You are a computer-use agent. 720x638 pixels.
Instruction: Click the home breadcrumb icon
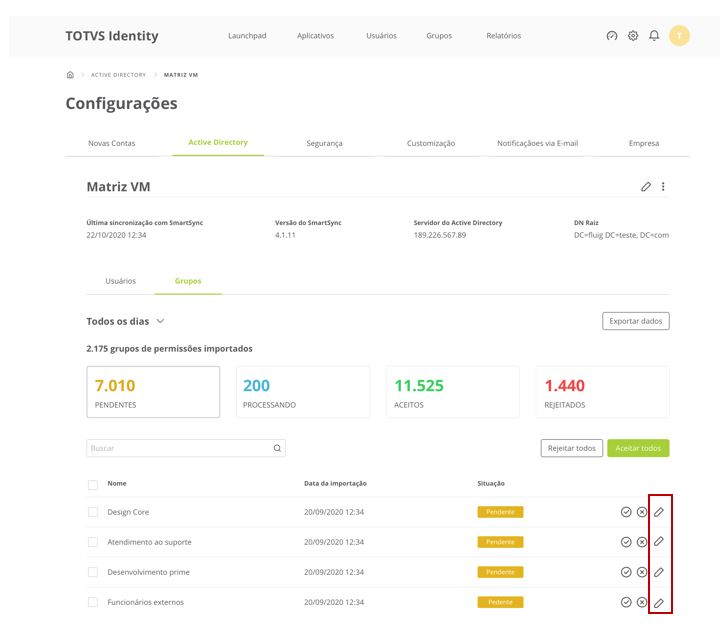[x=70, y=75]
